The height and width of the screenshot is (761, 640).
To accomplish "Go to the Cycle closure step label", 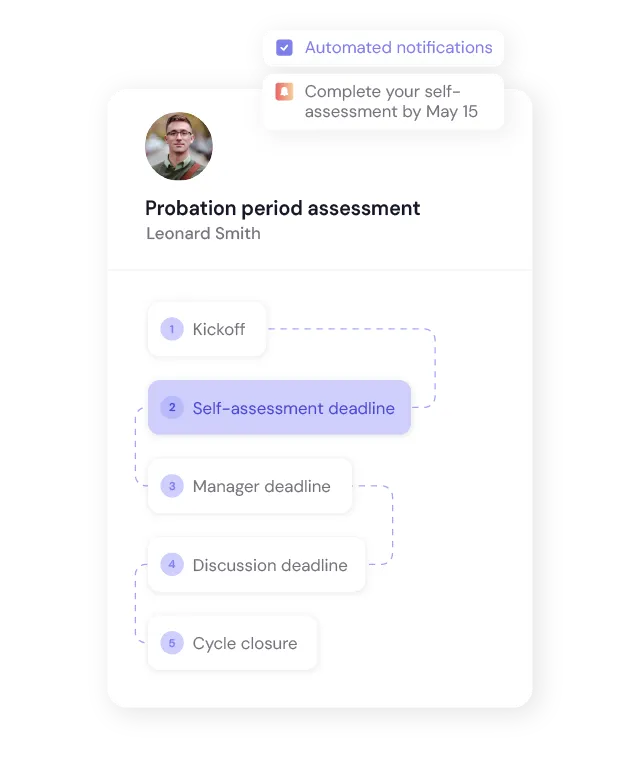I will click(245, 643).
